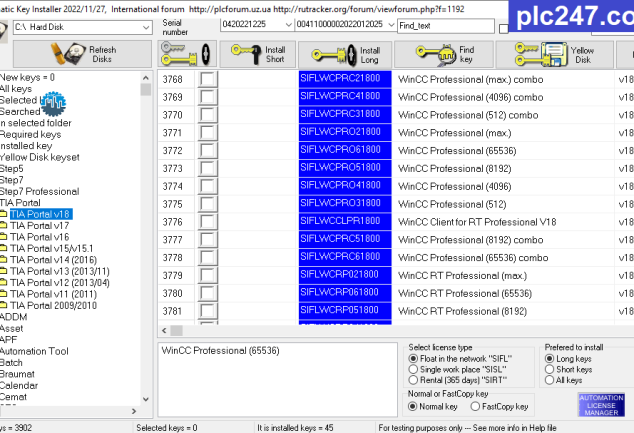This screenshot has width=634, height=433.
Task: Open the 0420221225 serial number dropdown
Action: click(288, 25)
